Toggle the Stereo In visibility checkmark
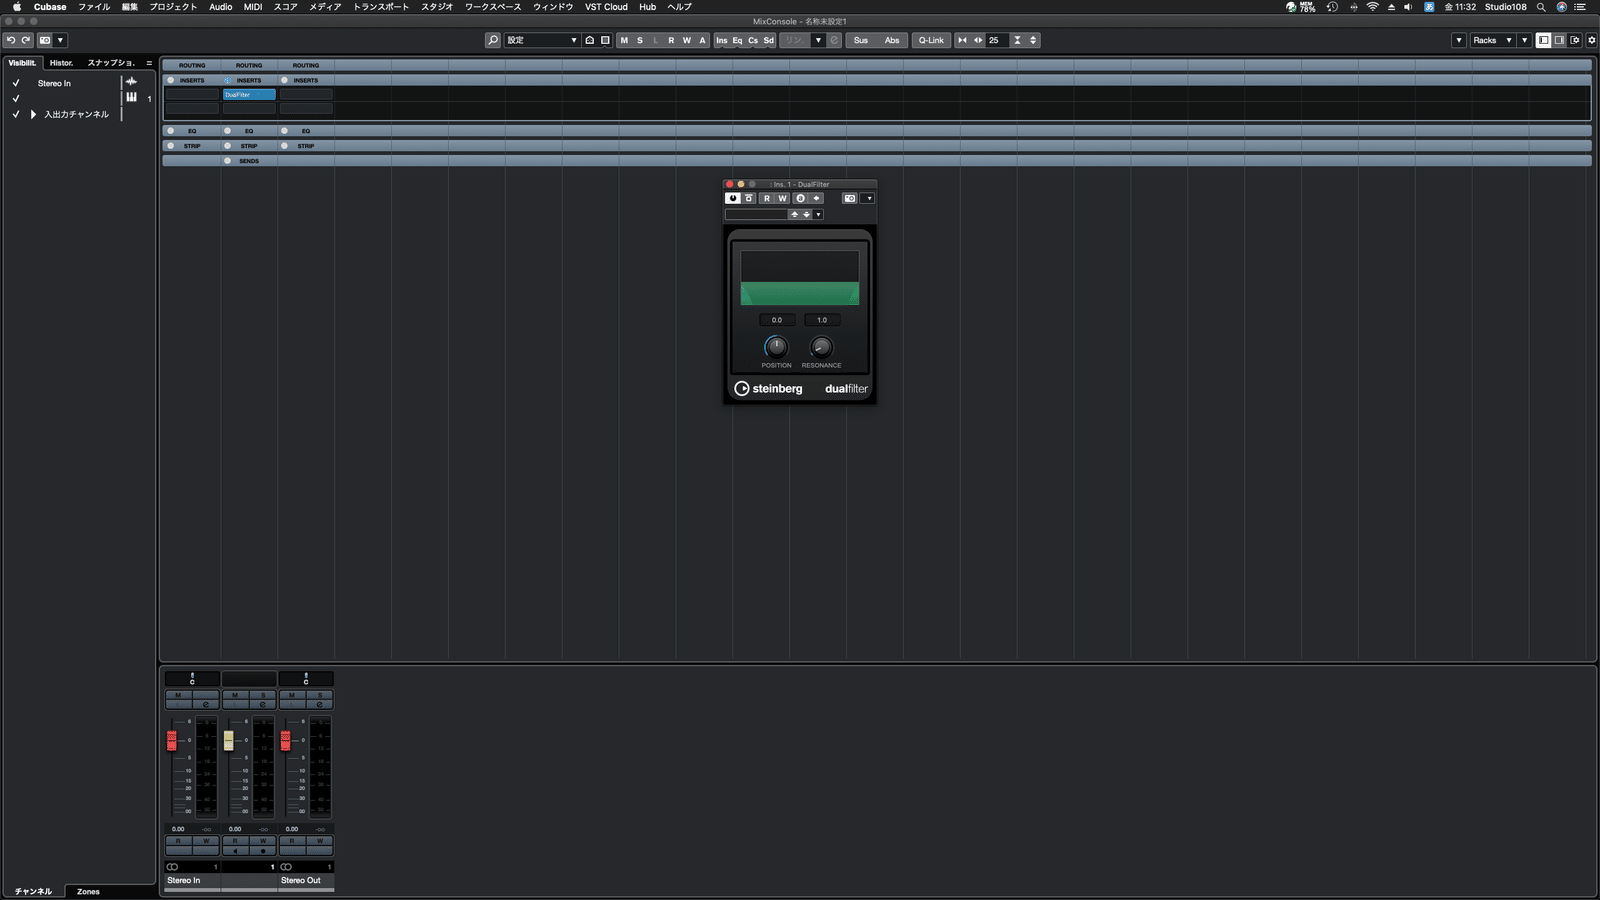This screenshot has height=900, width=1600. [x=16, y=83]
